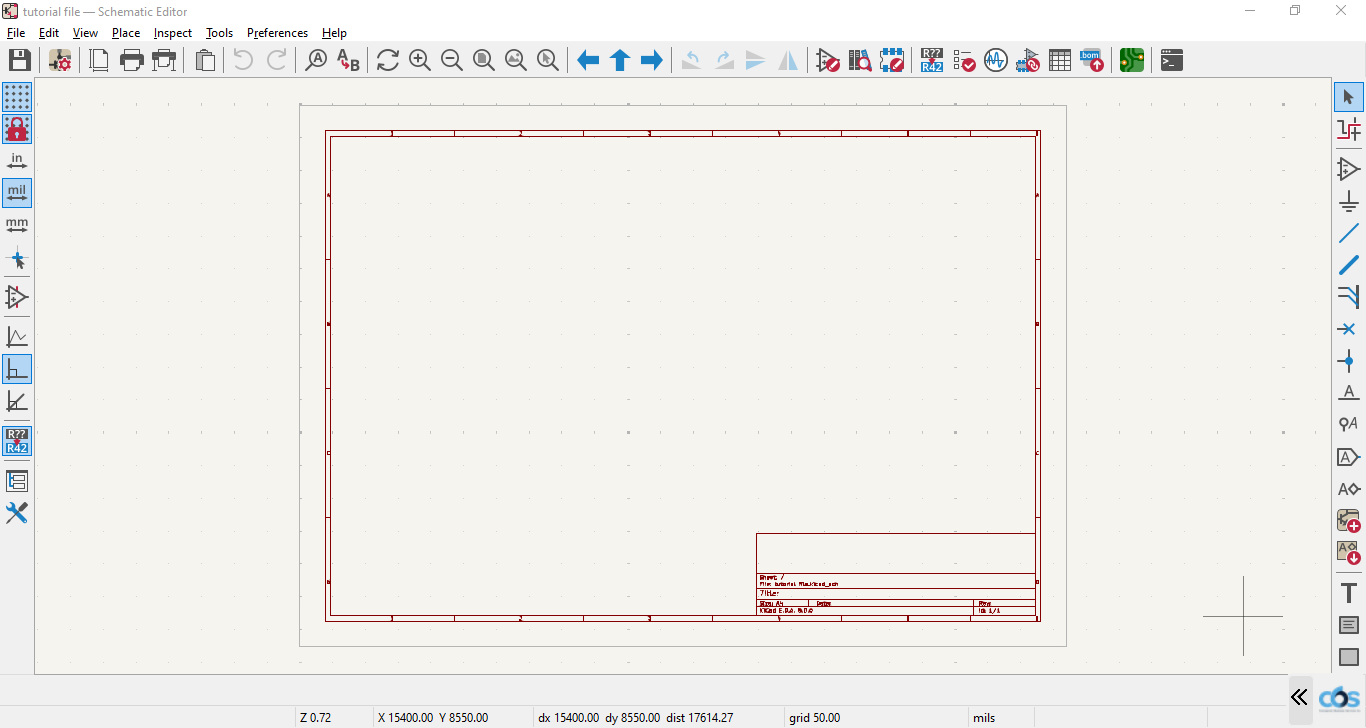Select the Bus drawing tool
This screenshot has height=728, width=1366.
pyautogui.click(x=1349, y=265)
